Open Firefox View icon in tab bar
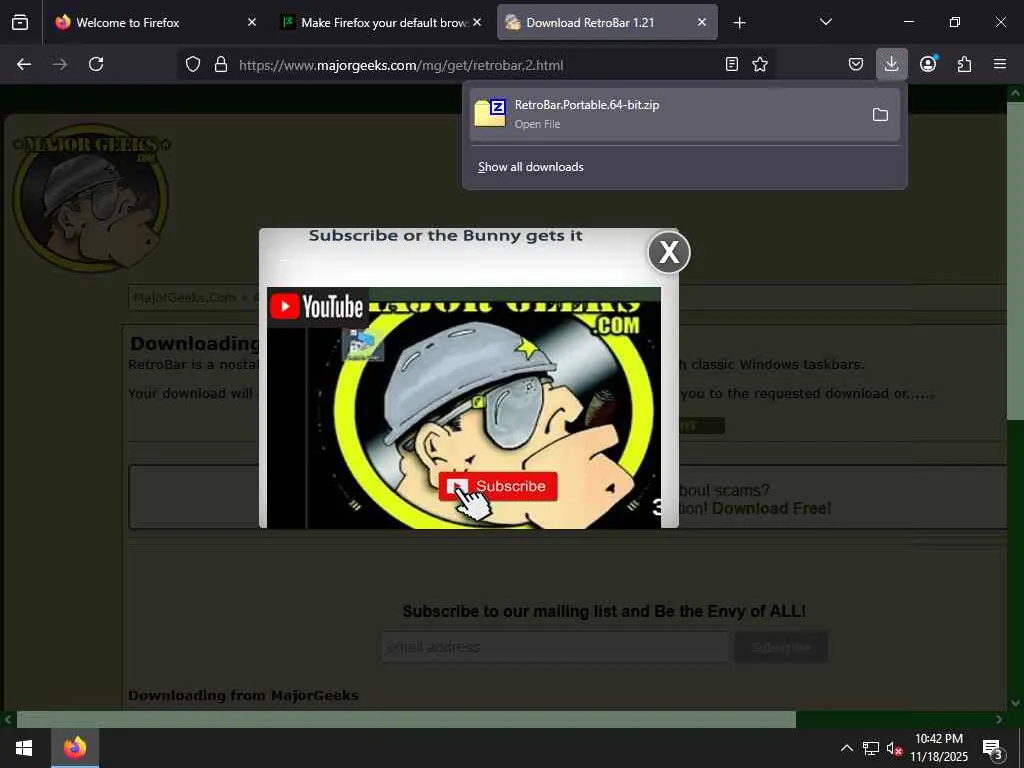The width and height of the screenshot is (1024, 768). [x=20, y=22]
